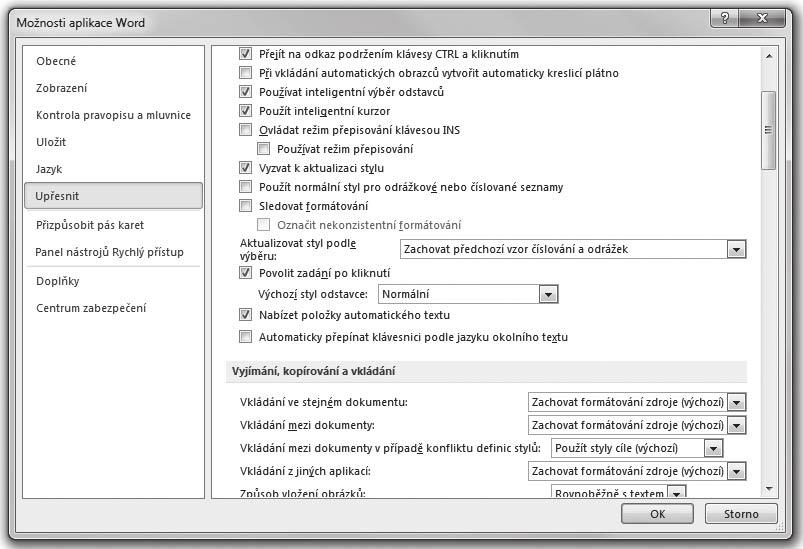
Task: Select the Upřesnit category
Action: [114, 196]
